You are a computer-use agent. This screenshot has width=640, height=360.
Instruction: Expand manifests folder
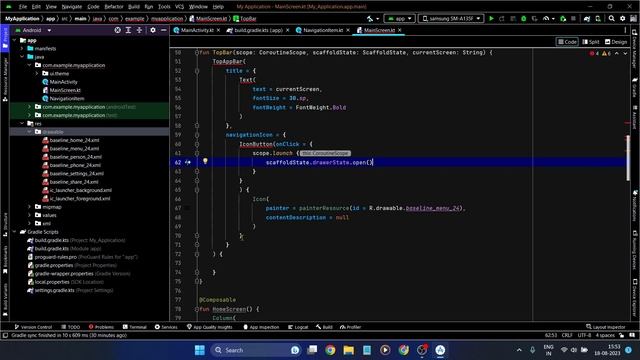(x=22, y=49)
